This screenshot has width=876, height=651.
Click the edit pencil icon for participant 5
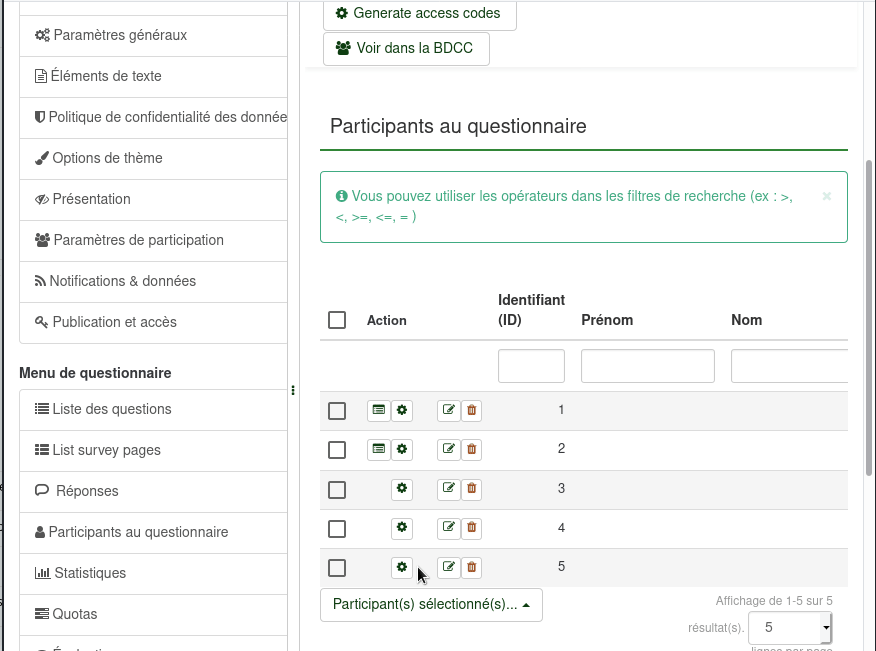click(449, 567)
